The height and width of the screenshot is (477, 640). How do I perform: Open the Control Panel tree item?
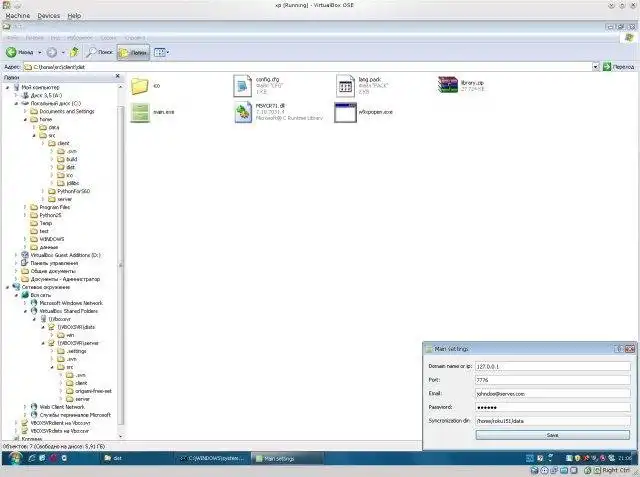pyautogui.click(x=54, y=263)
